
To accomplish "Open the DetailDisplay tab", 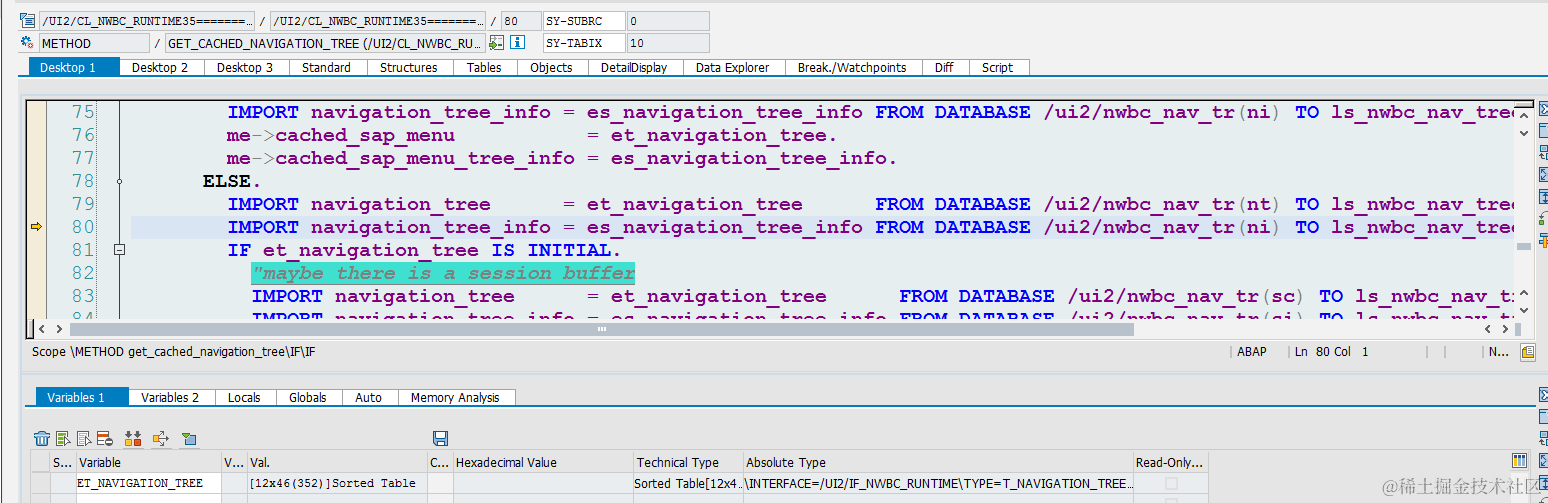I will tap(634, 67).
